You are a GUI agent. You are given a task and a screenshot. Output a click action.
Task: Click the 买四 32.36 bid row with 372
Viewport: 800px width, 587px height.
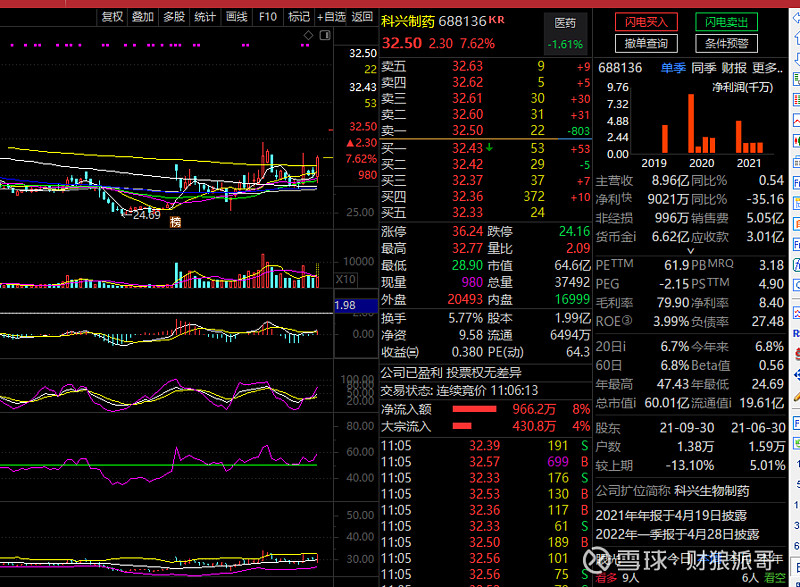click(486, 196)
